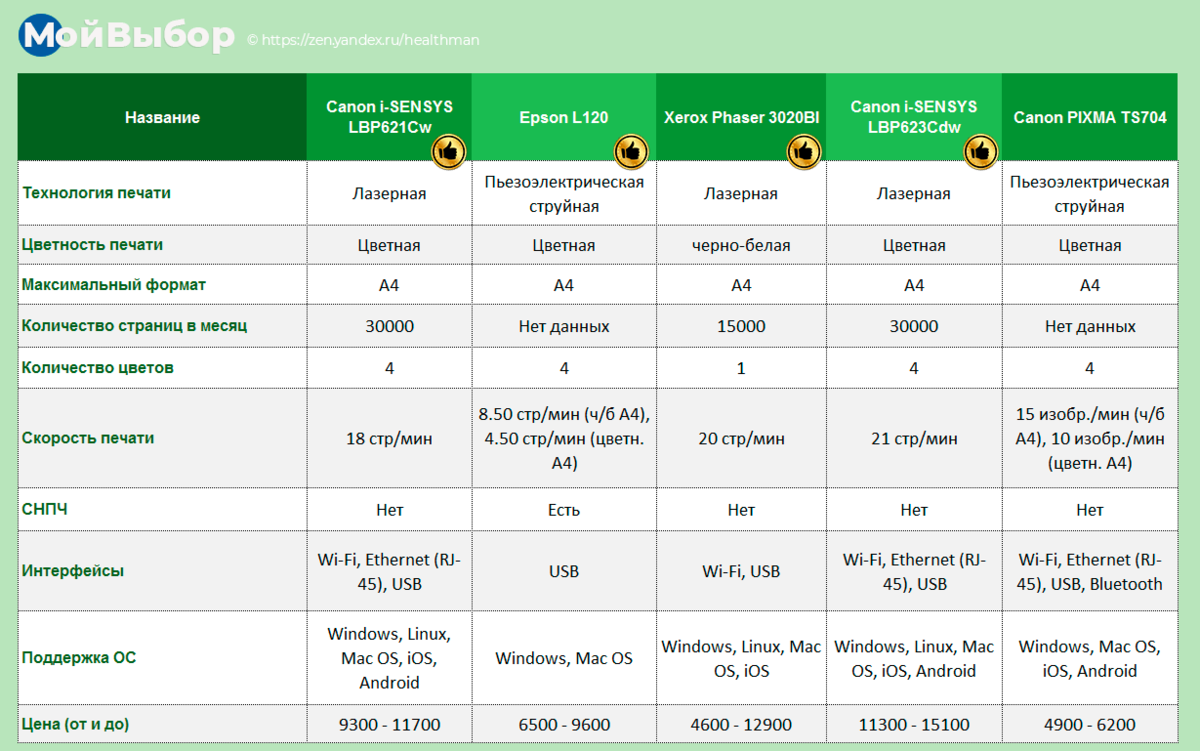
Task: Select the черно-белая cell
Action: 741,245
